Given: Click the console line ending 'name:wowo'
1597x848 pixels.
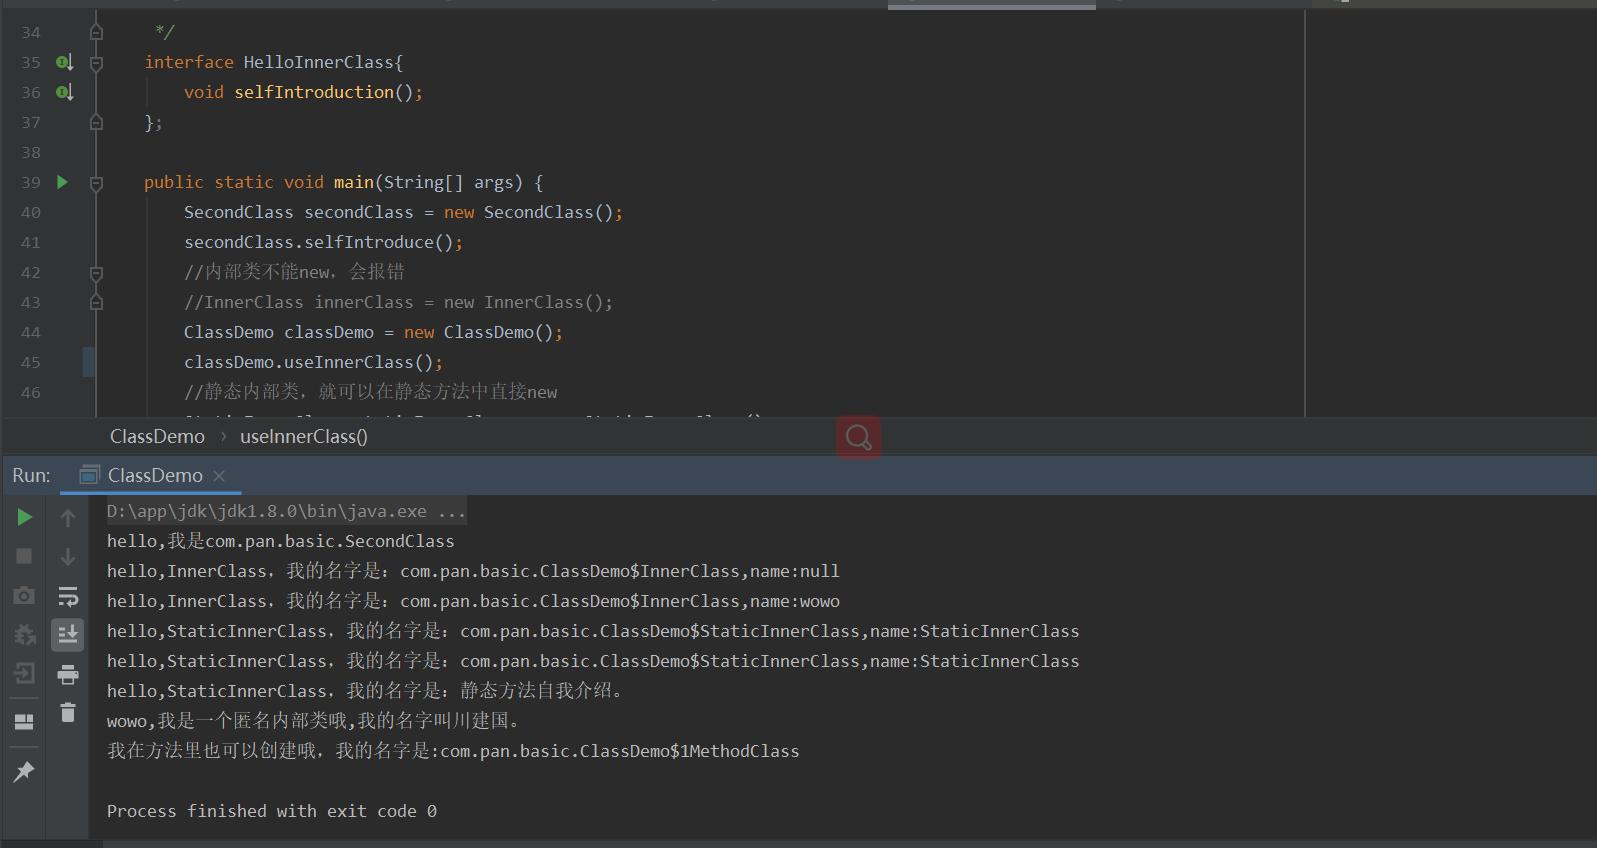Looking at the screenshot, I should pyautogui.click(x=473, y=601).
